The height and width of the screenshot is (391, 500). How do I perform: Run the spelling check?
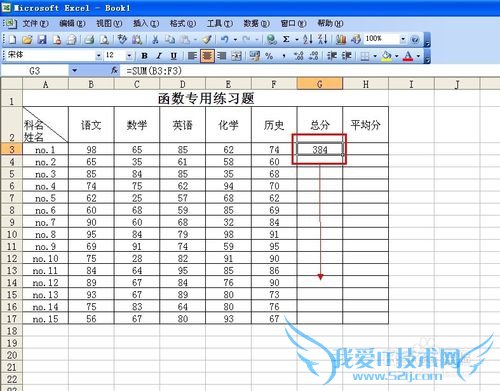click(122, 40)
